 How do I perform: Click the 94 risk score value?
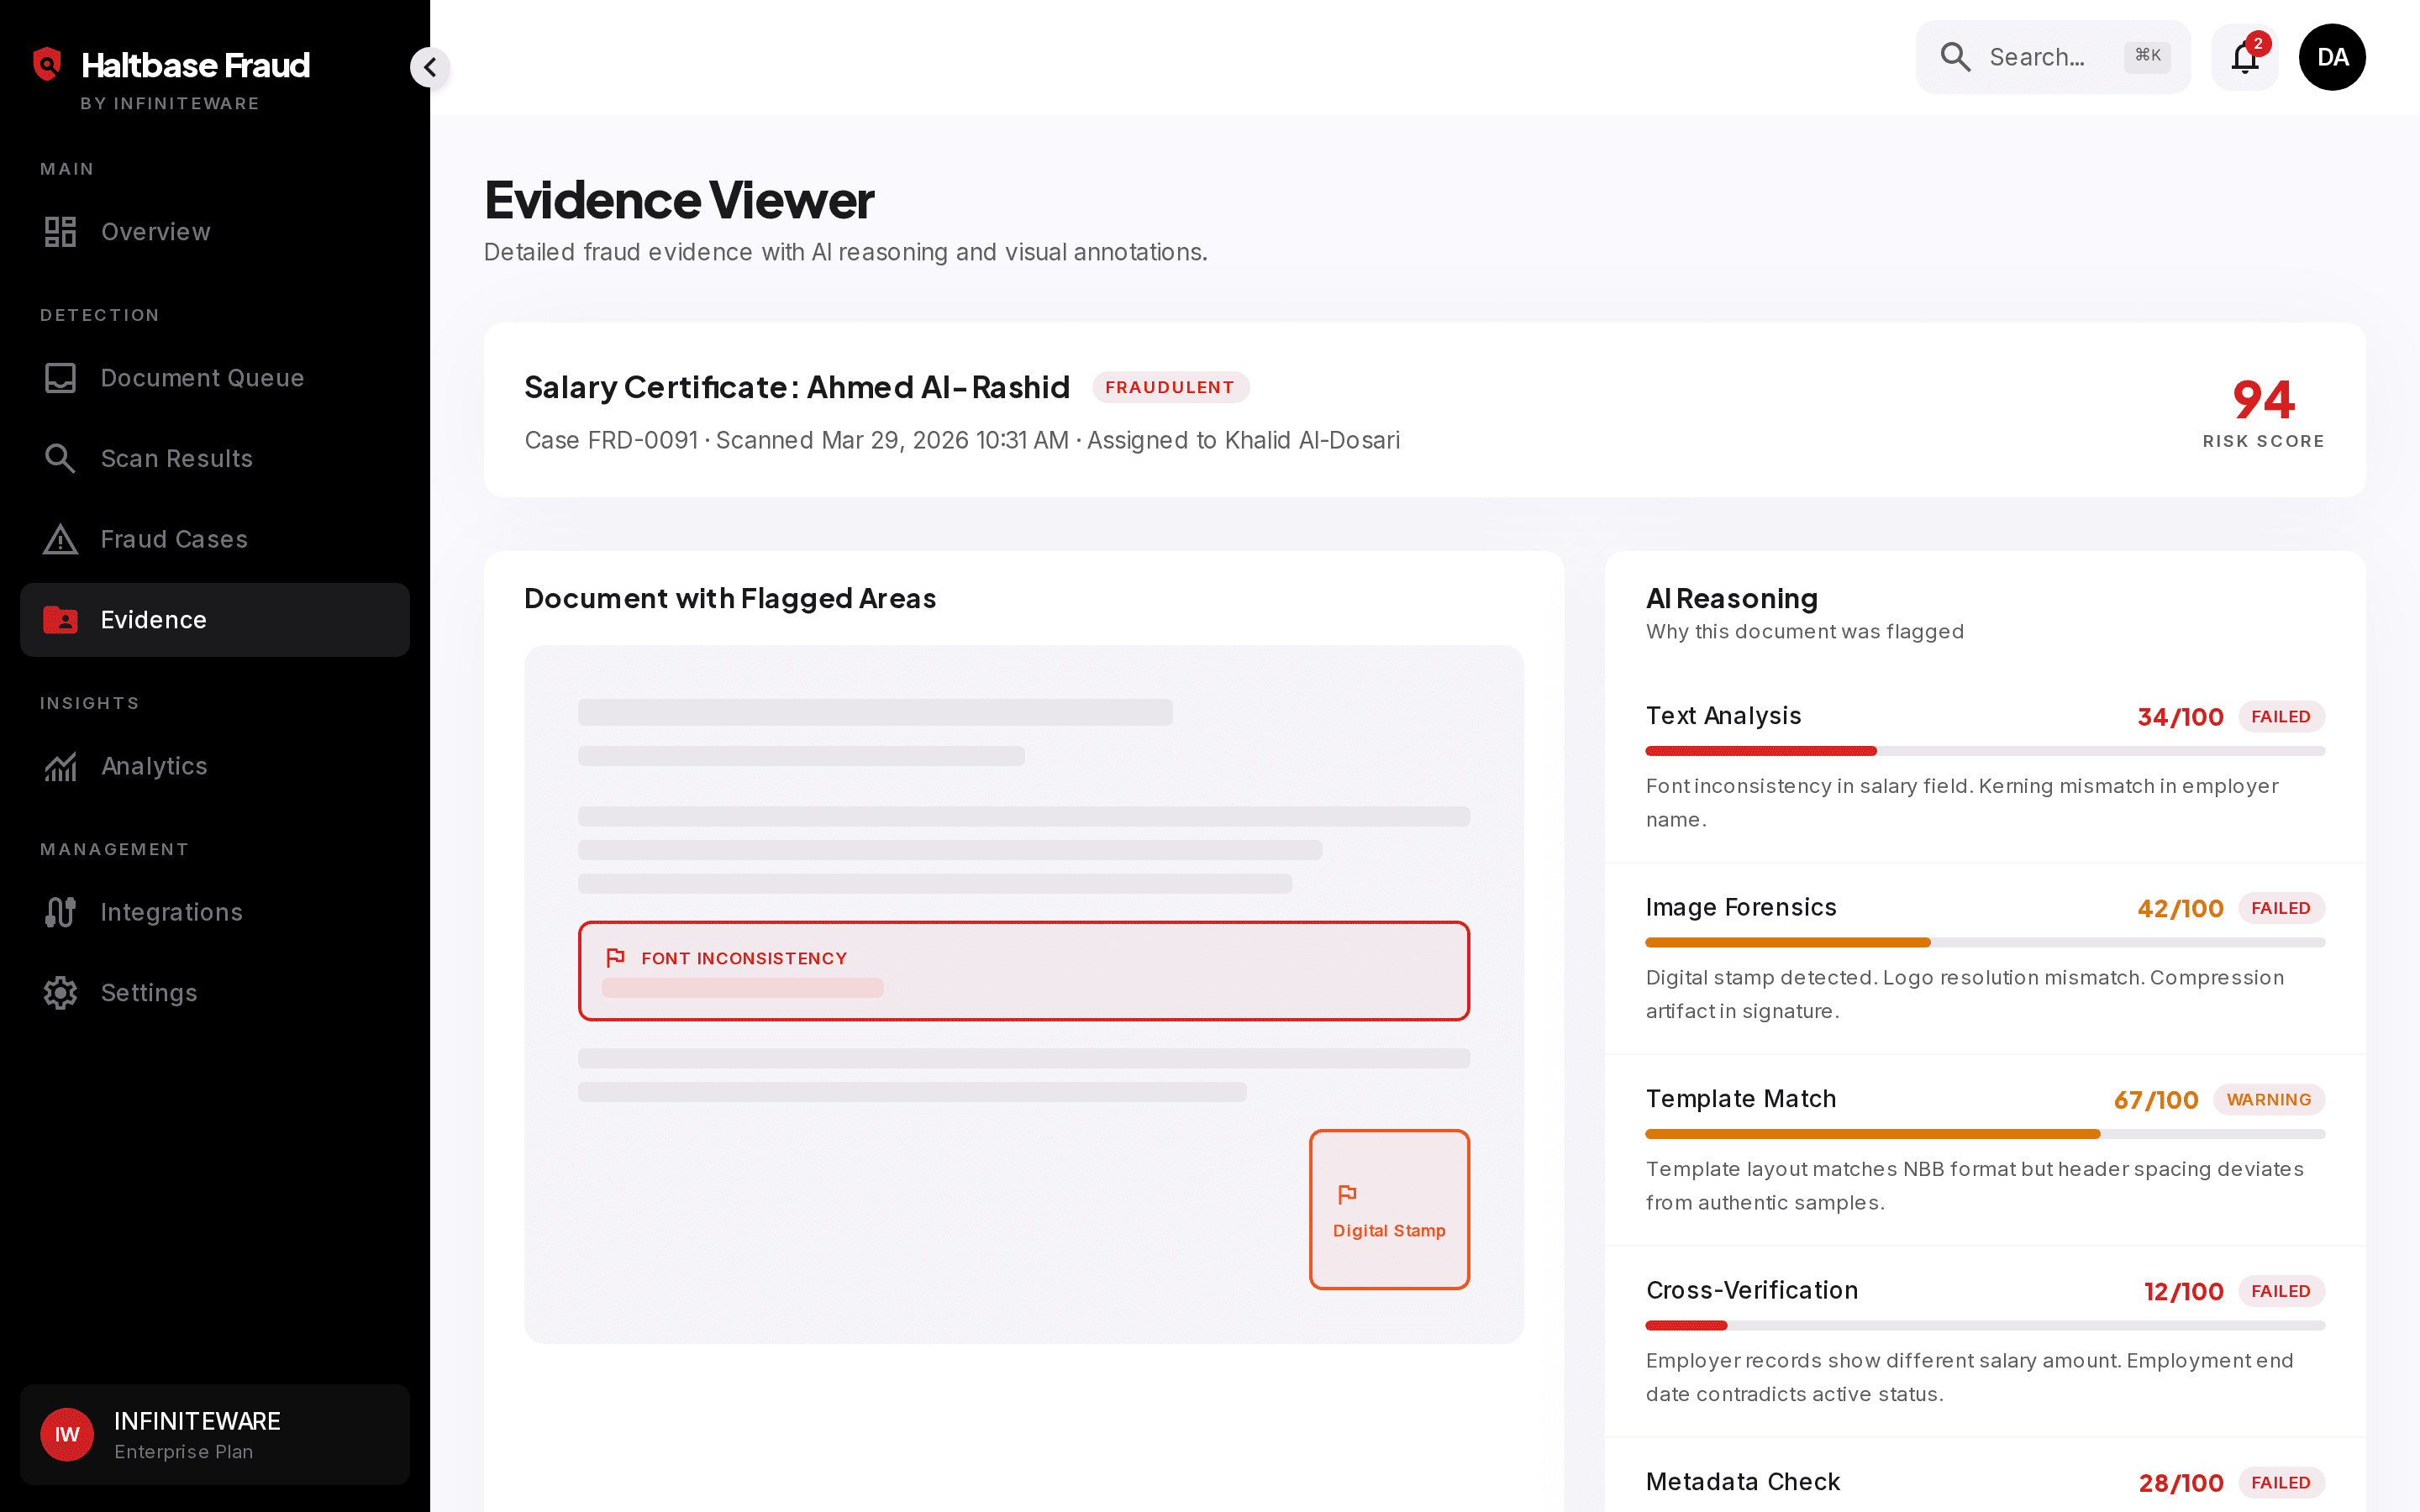pyautogui.click(x=2263, y=400)
